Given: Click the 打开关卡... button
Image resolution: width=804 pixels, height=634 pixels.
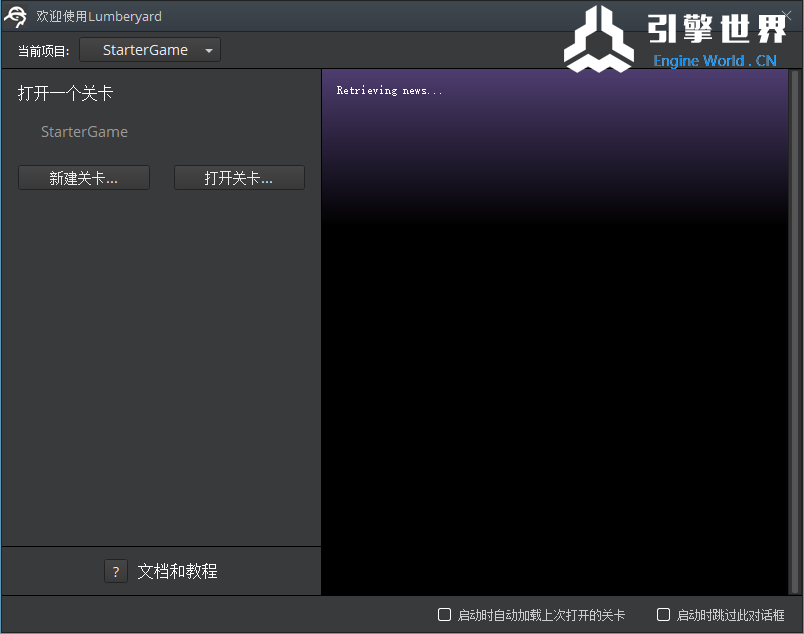Looking at the screenshot, I should (239, 178).
